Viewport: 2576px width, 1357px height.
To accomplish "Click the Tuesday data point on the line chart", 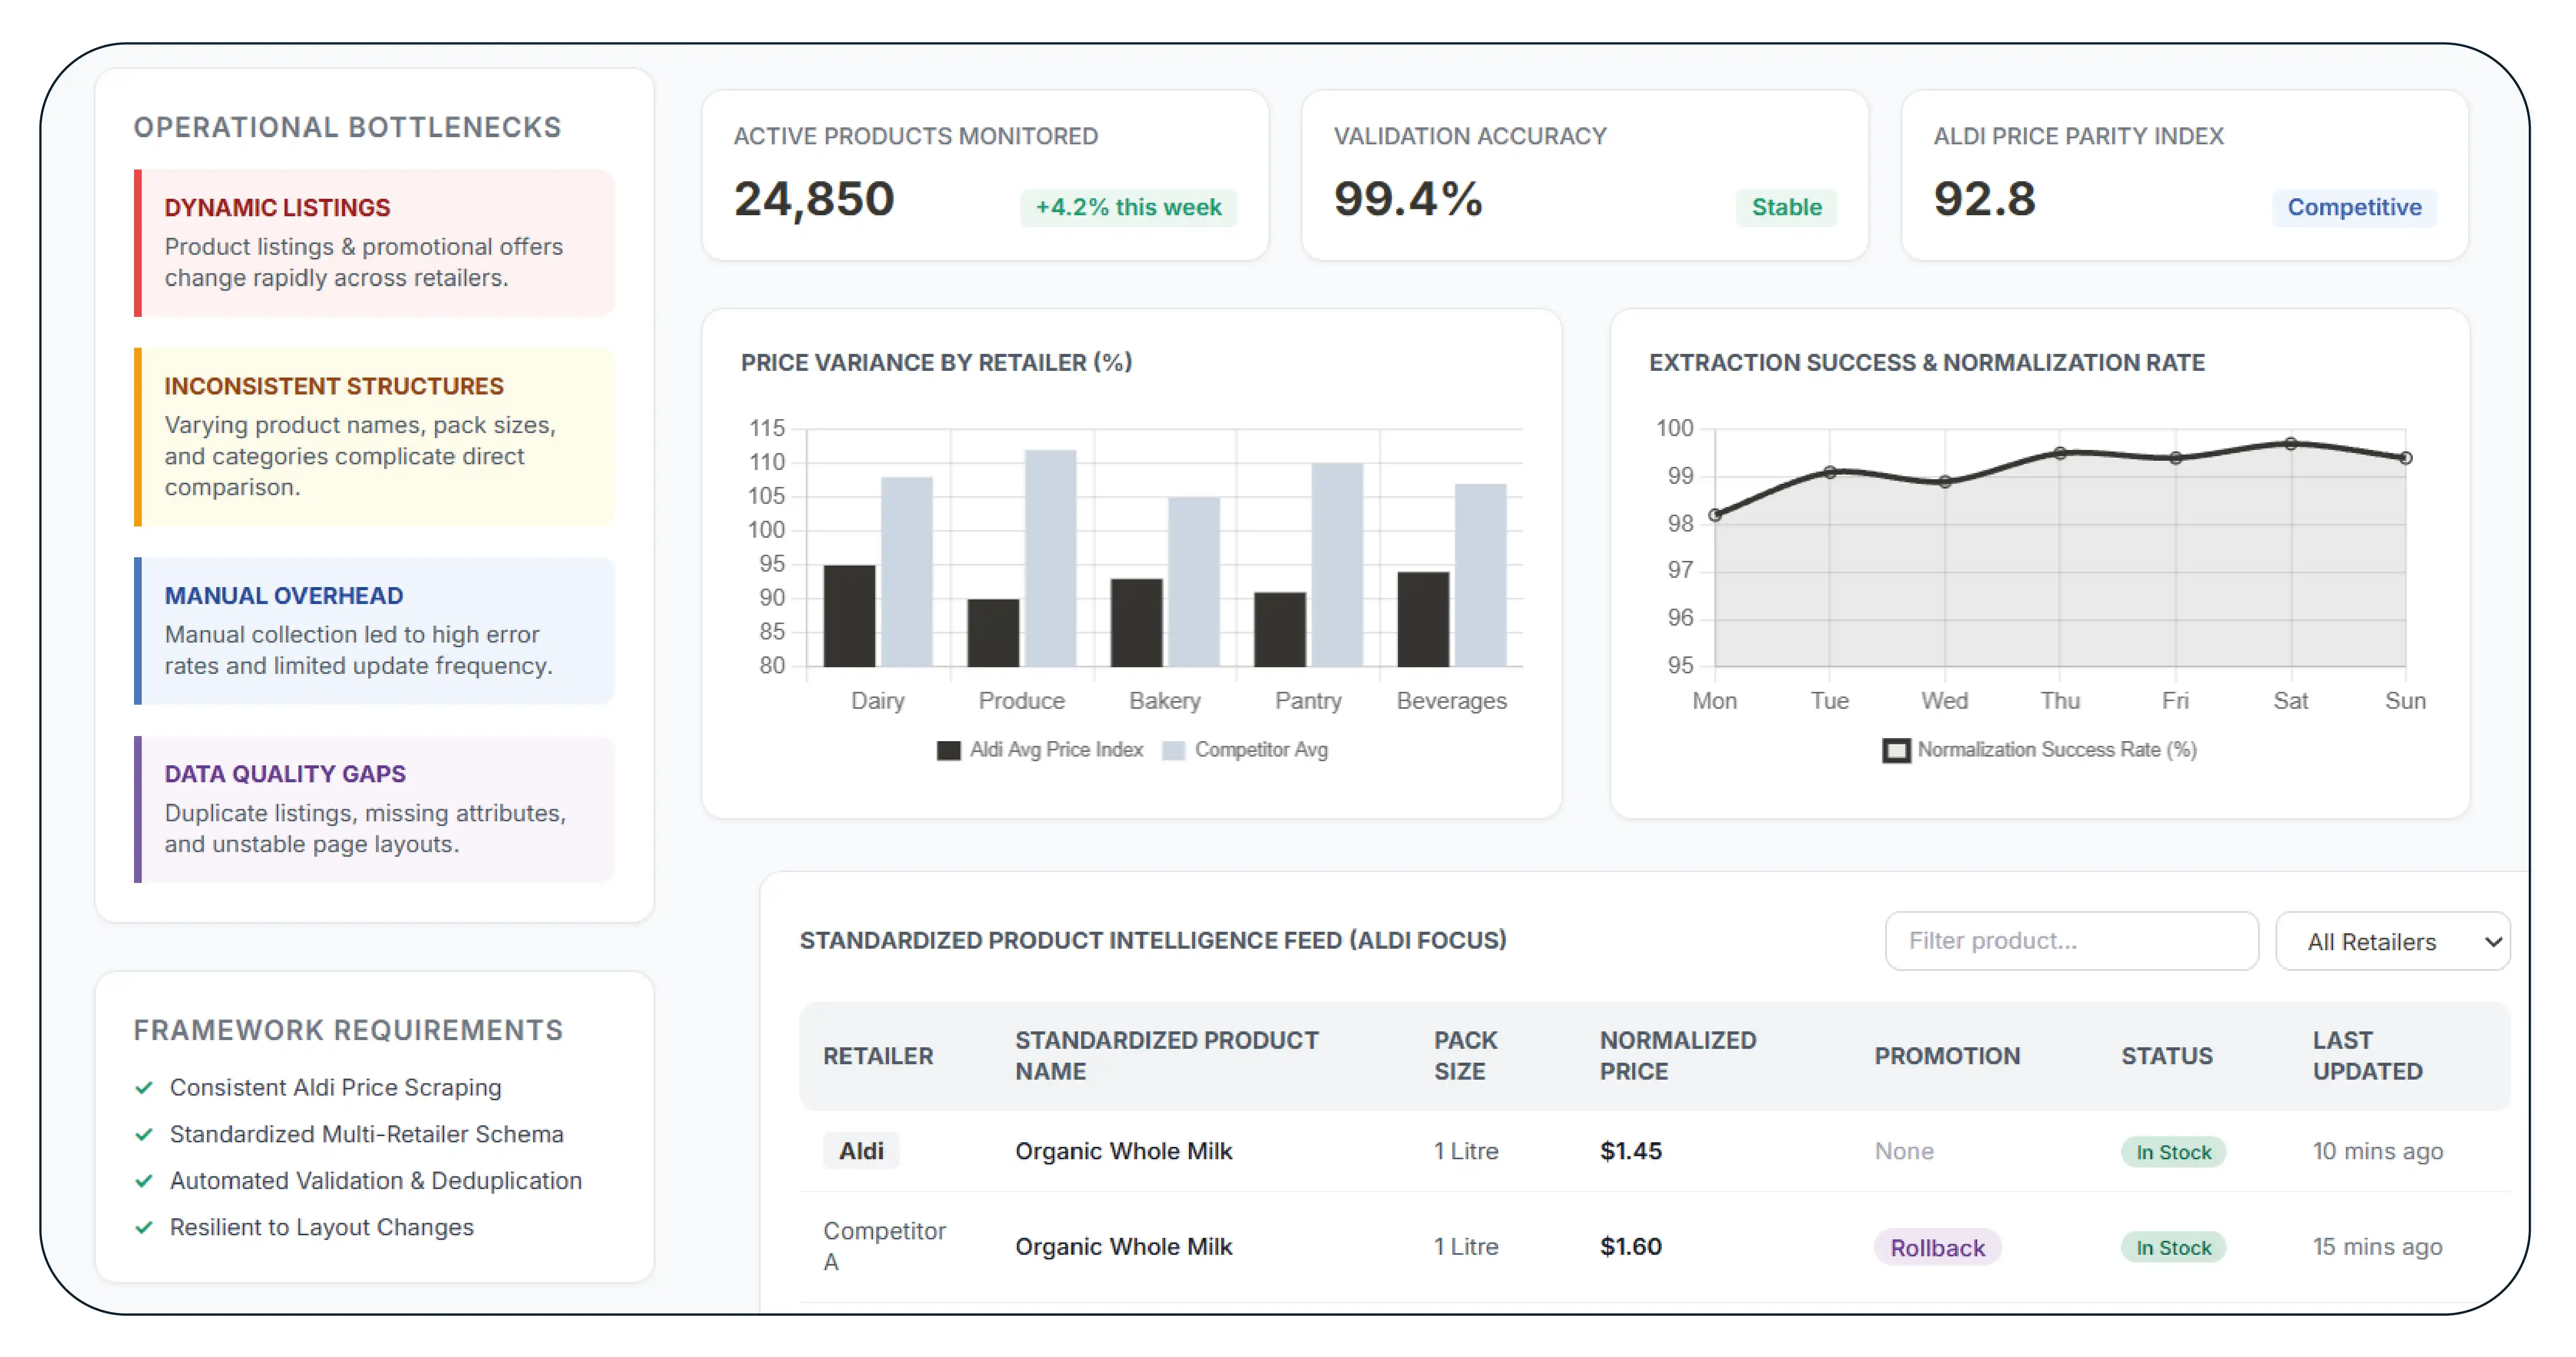I will click(1830, 472).
